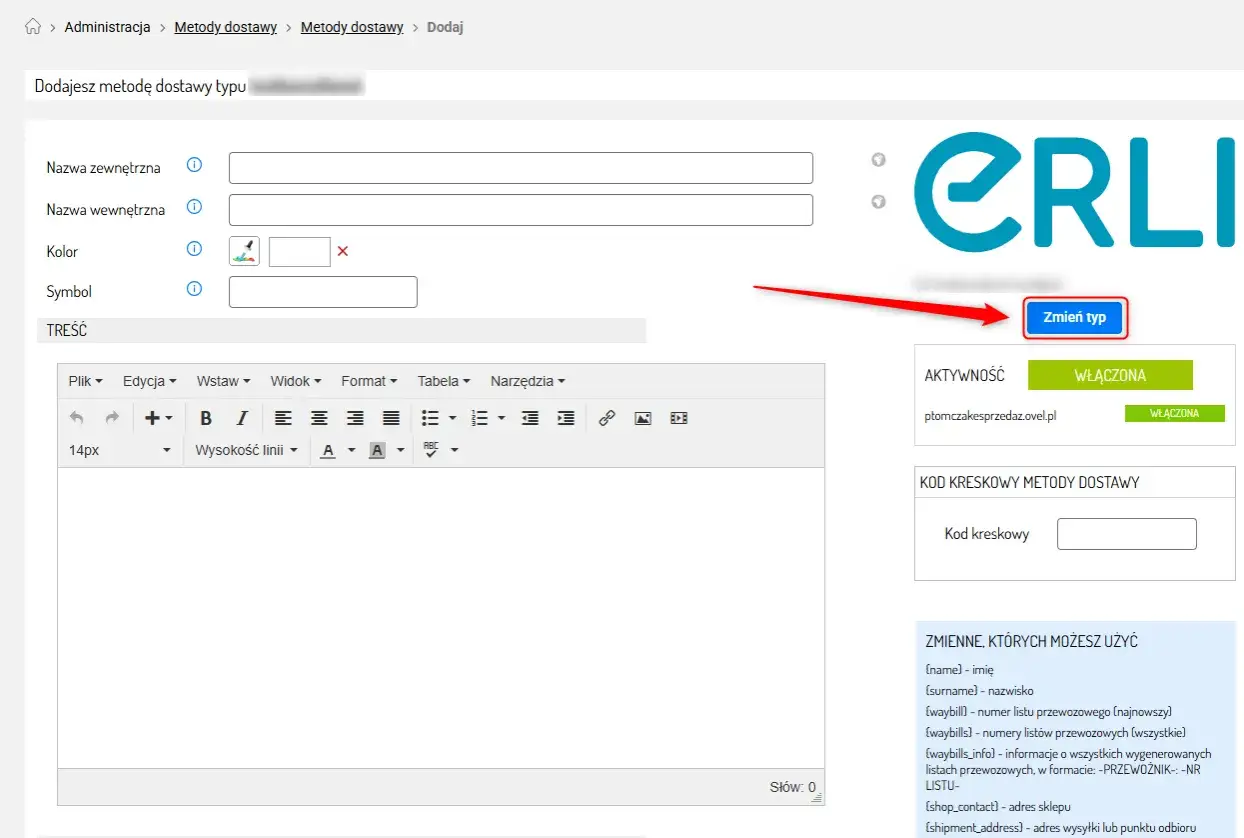This screenshot has height=838, width=1244.
Task: Focus the Kod kreskowy input field
Action: tap(1126, 534)
